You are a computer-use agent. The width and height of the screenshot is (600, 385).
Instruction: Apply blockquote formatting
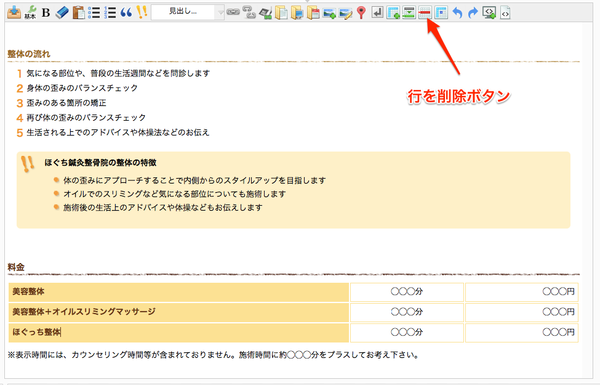[126, 12]
